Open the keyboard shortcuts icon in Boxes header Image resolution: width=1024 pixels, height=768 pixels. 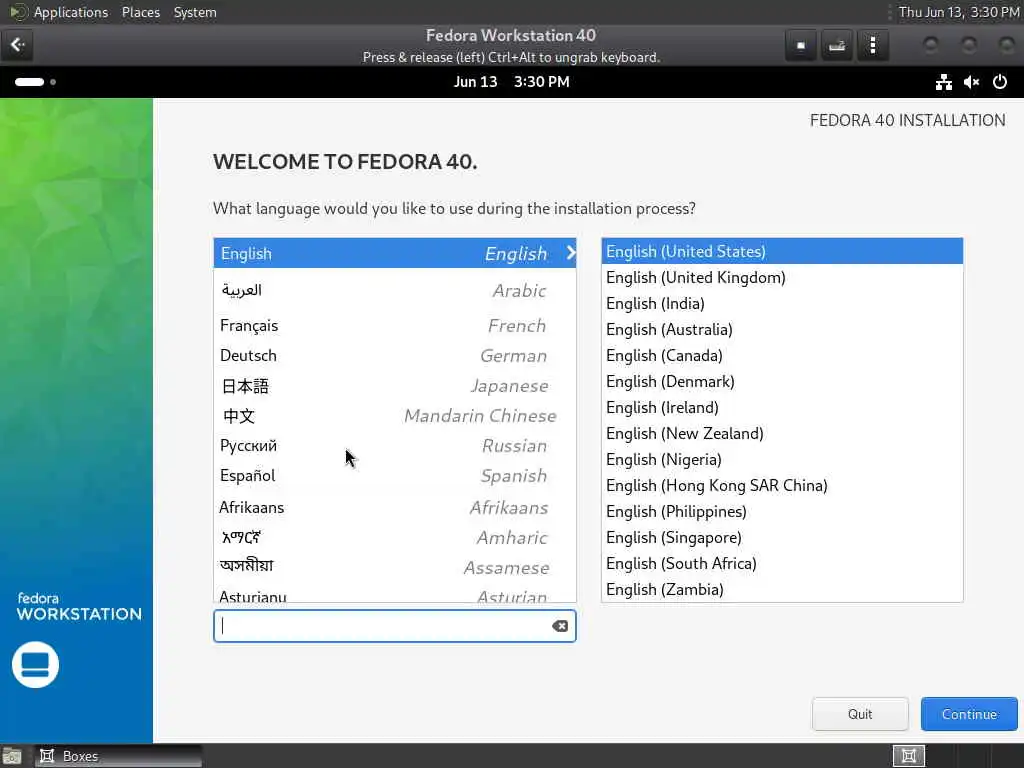tap(837, 46)
